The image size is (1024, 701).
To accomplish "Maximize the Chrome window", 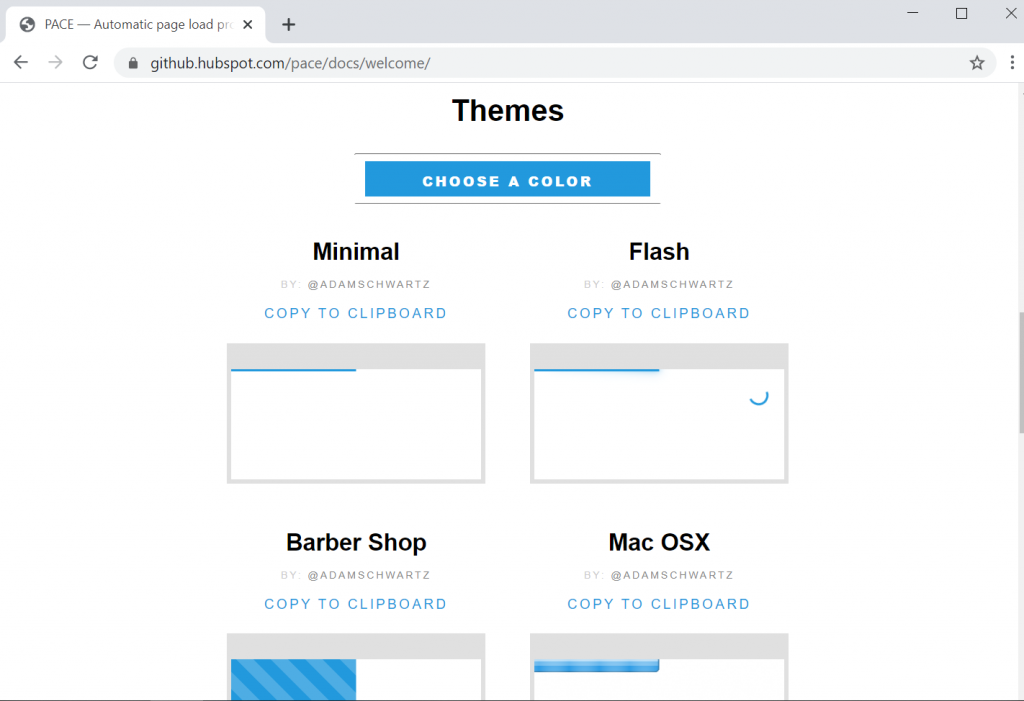I will [x=961, y=13].
